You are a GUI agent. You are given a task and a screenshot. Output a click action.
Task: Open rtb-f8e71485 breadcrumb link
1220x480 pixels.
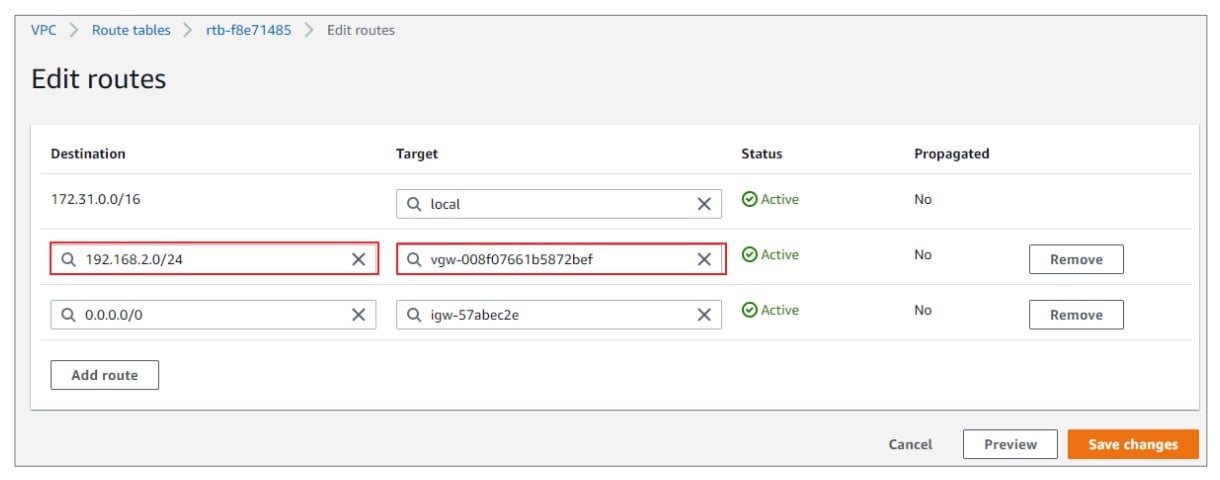(x=249, y=30)
